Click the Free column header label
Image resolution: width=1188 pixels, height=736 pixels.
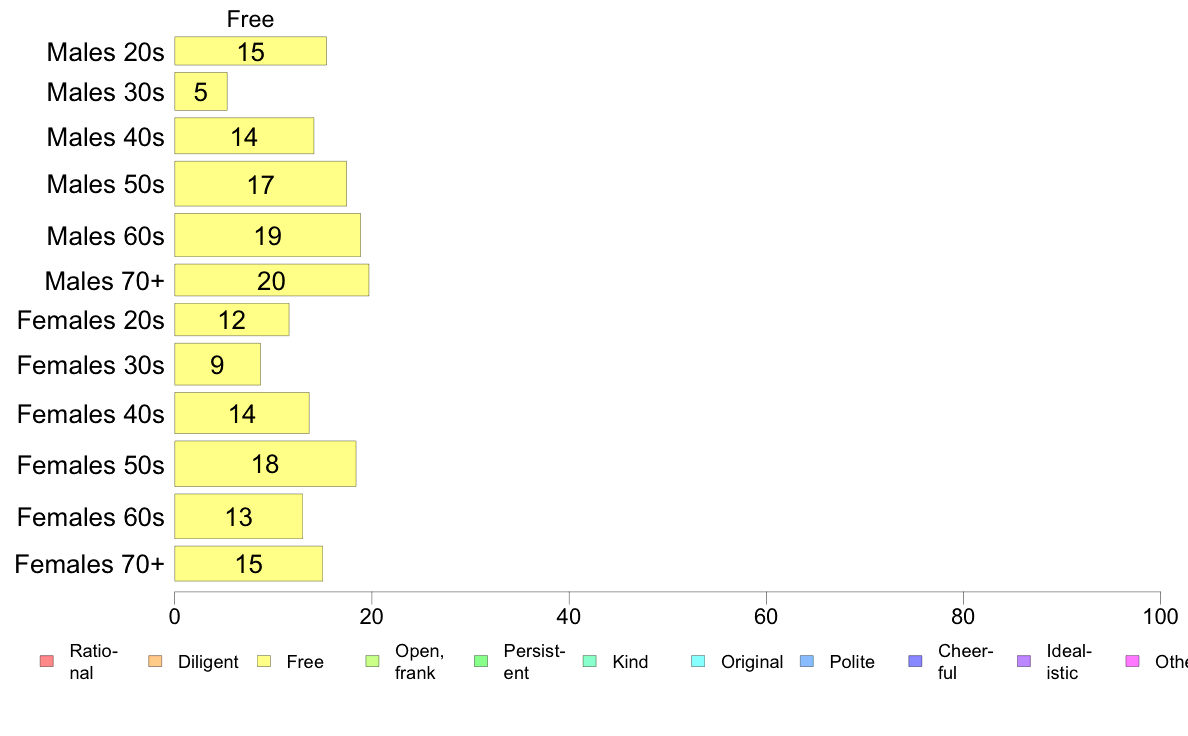(250, 20)
